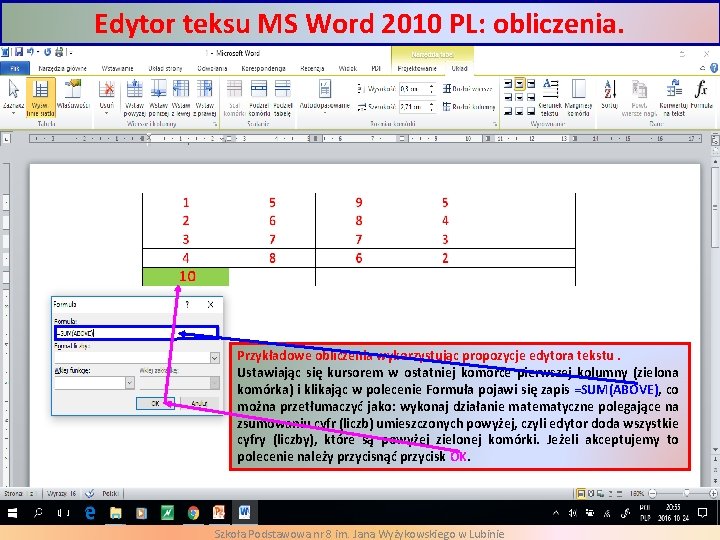The height and width of the screenshot is (540, 720).
Task: Click green table cell showing 10
Action: (186, 276)
